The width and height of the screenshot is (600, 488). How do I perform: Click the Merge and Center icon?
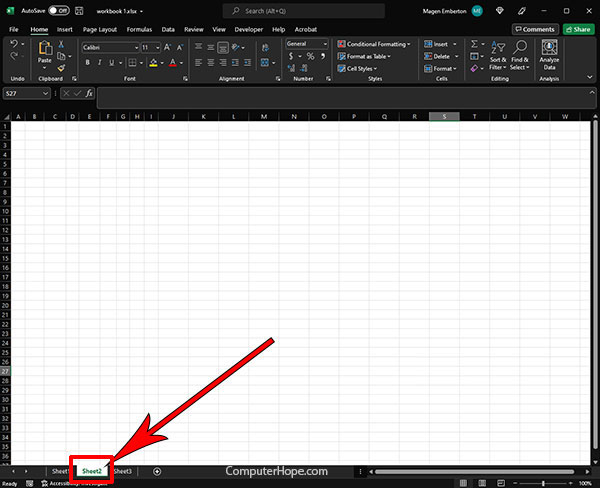(x=265, y=62)
